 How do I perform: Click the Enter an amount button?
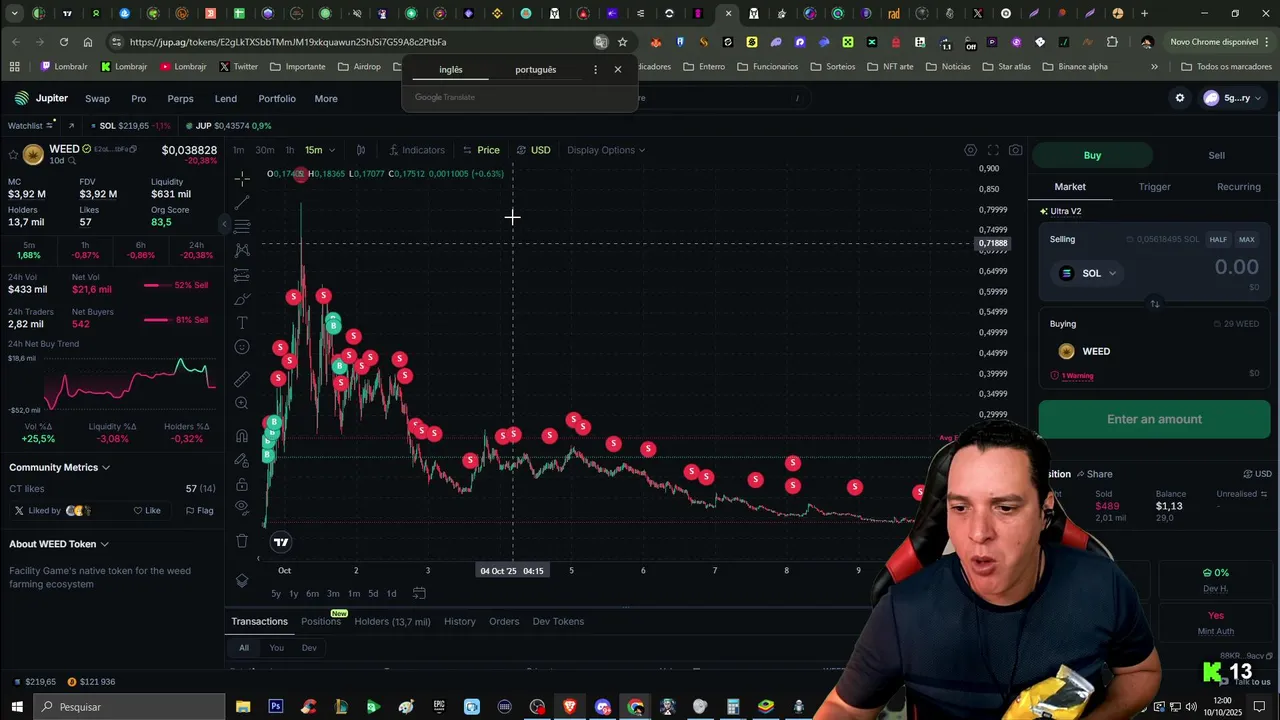coord(1154,419)
